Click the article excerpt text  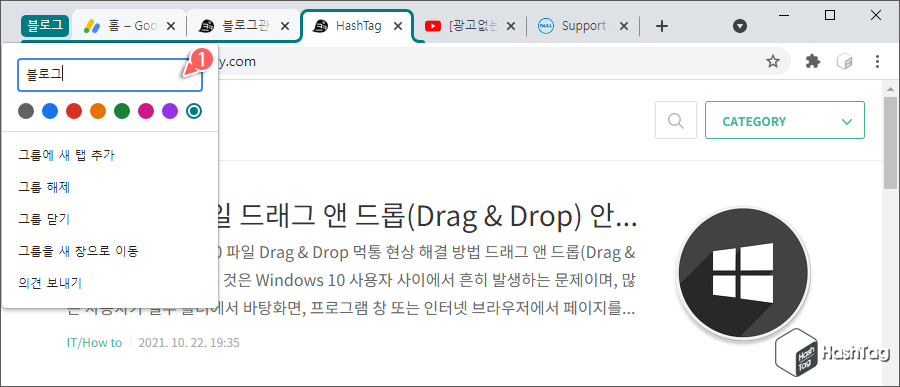[x=427, y=281]
